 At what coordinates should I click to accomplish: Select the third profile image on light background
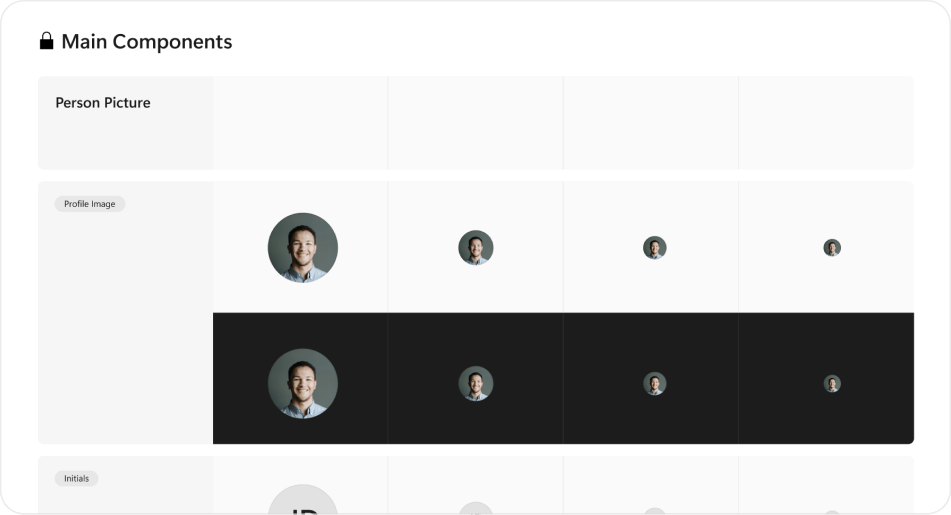pyautogui.click(x=654, y=247)
